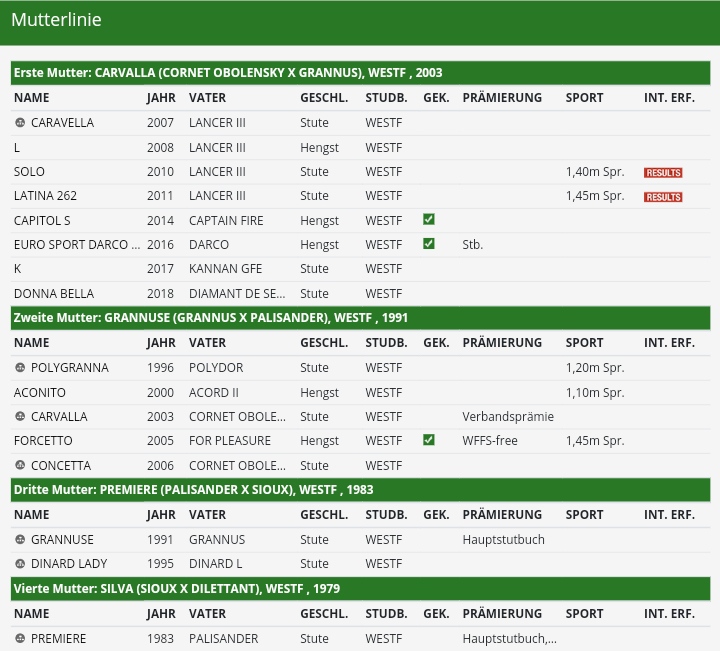
Task: Click the icon beside CARVALLA in Zweite Mutter
Action: [x=20, y=417]
